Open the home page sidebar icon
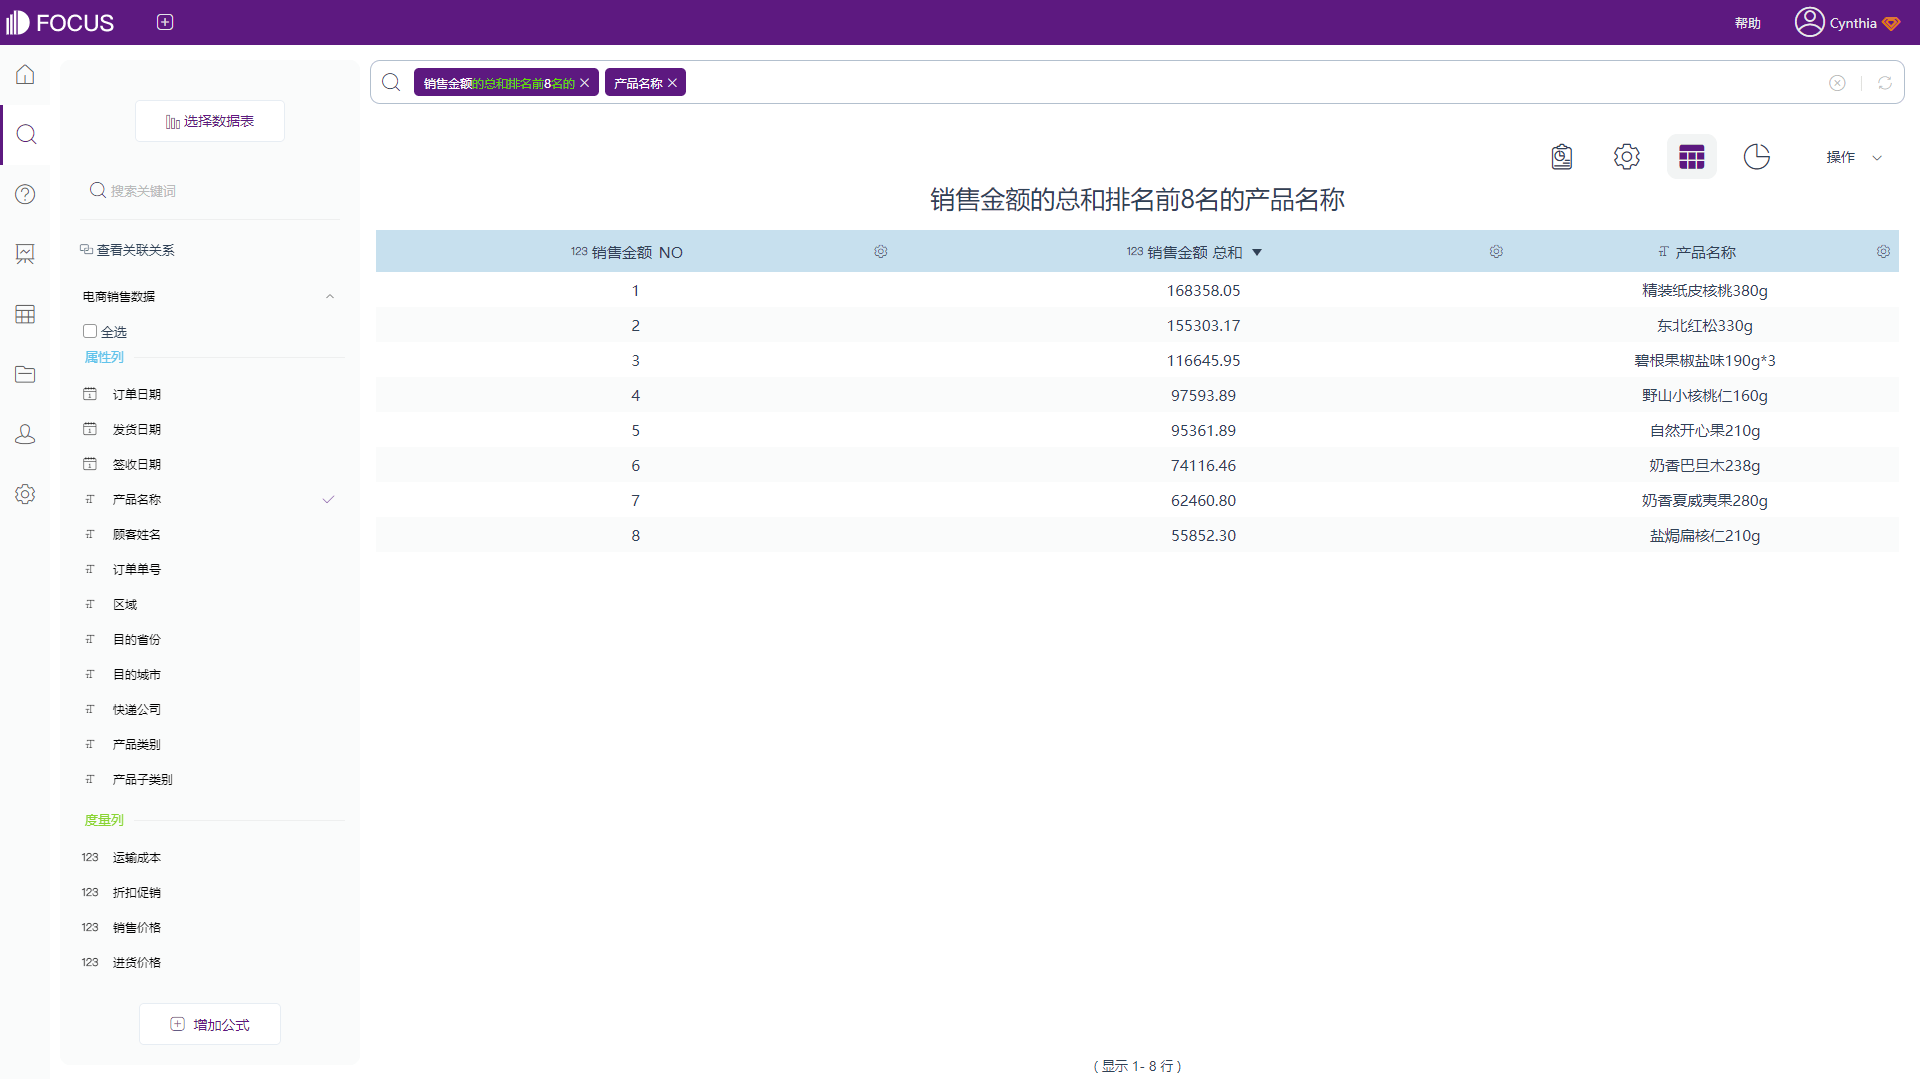This screenshot has height=1079, width=1920. [25, 75]
